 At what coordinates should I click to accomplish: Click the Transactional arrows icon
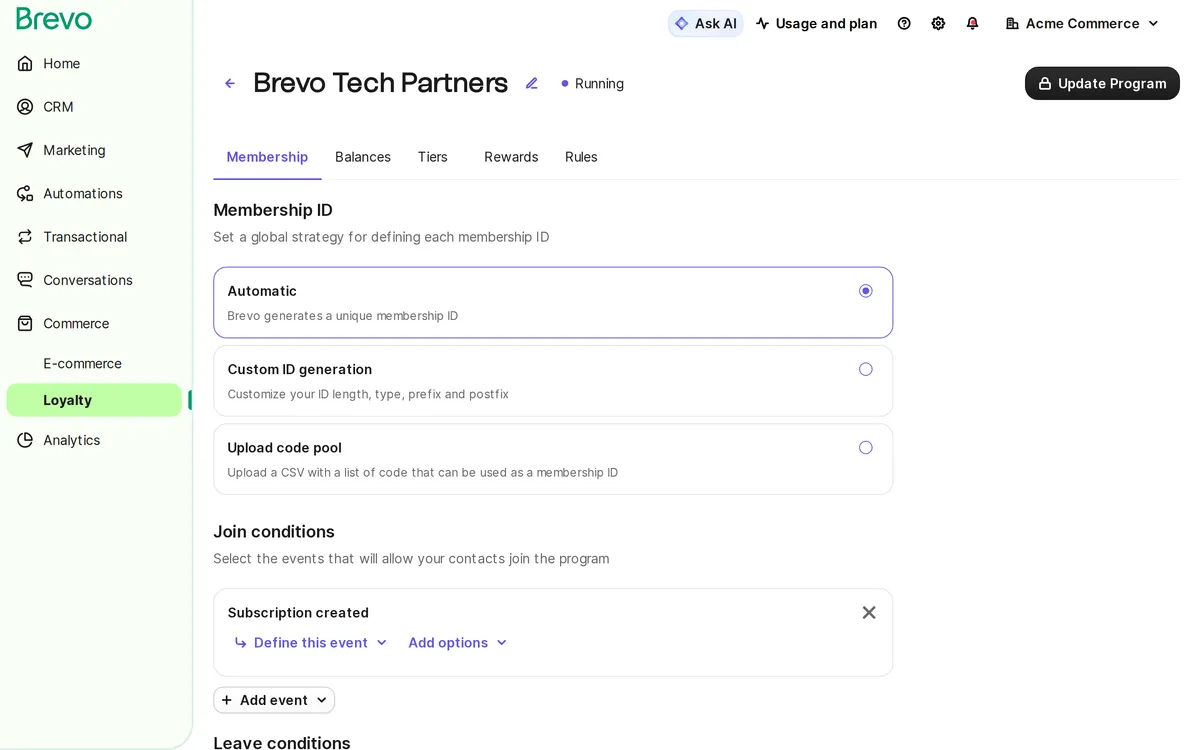pos(25,237)
